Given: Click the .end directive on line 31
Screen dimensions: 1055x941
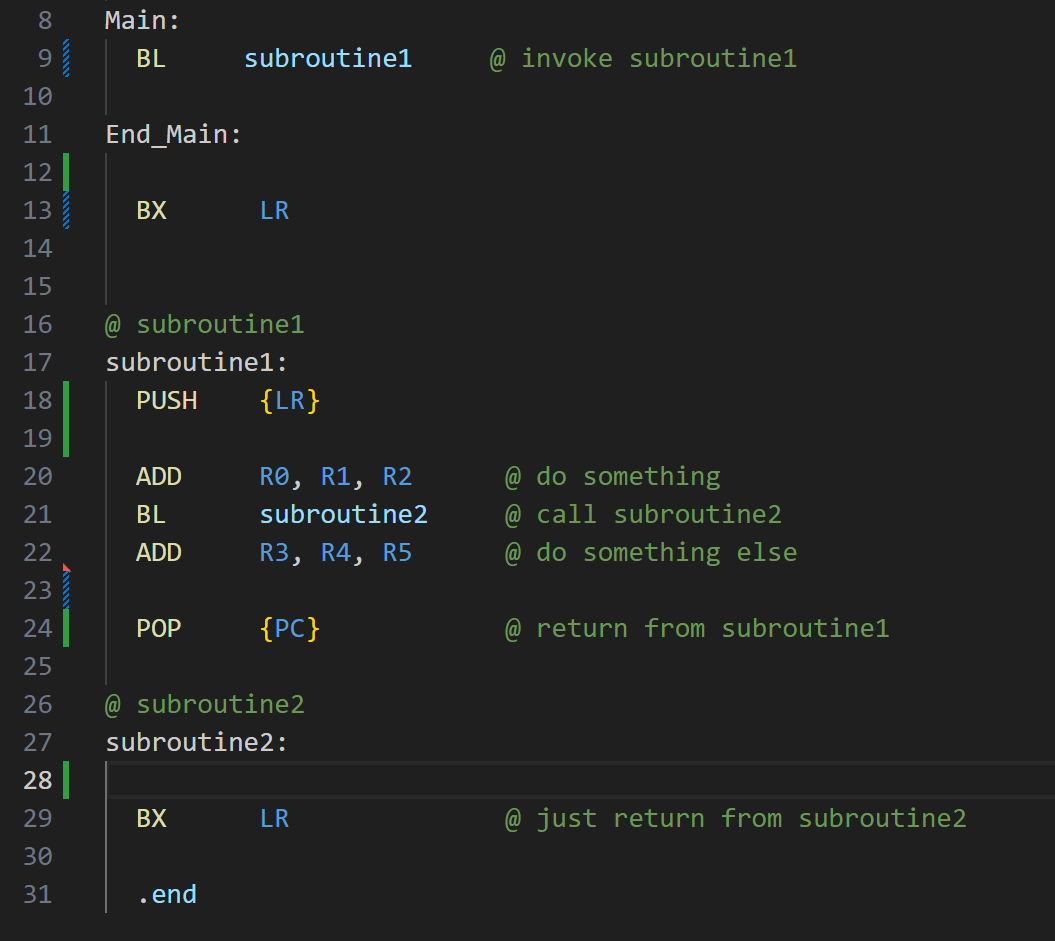Looking at the screenshot, I should (167, 894).
